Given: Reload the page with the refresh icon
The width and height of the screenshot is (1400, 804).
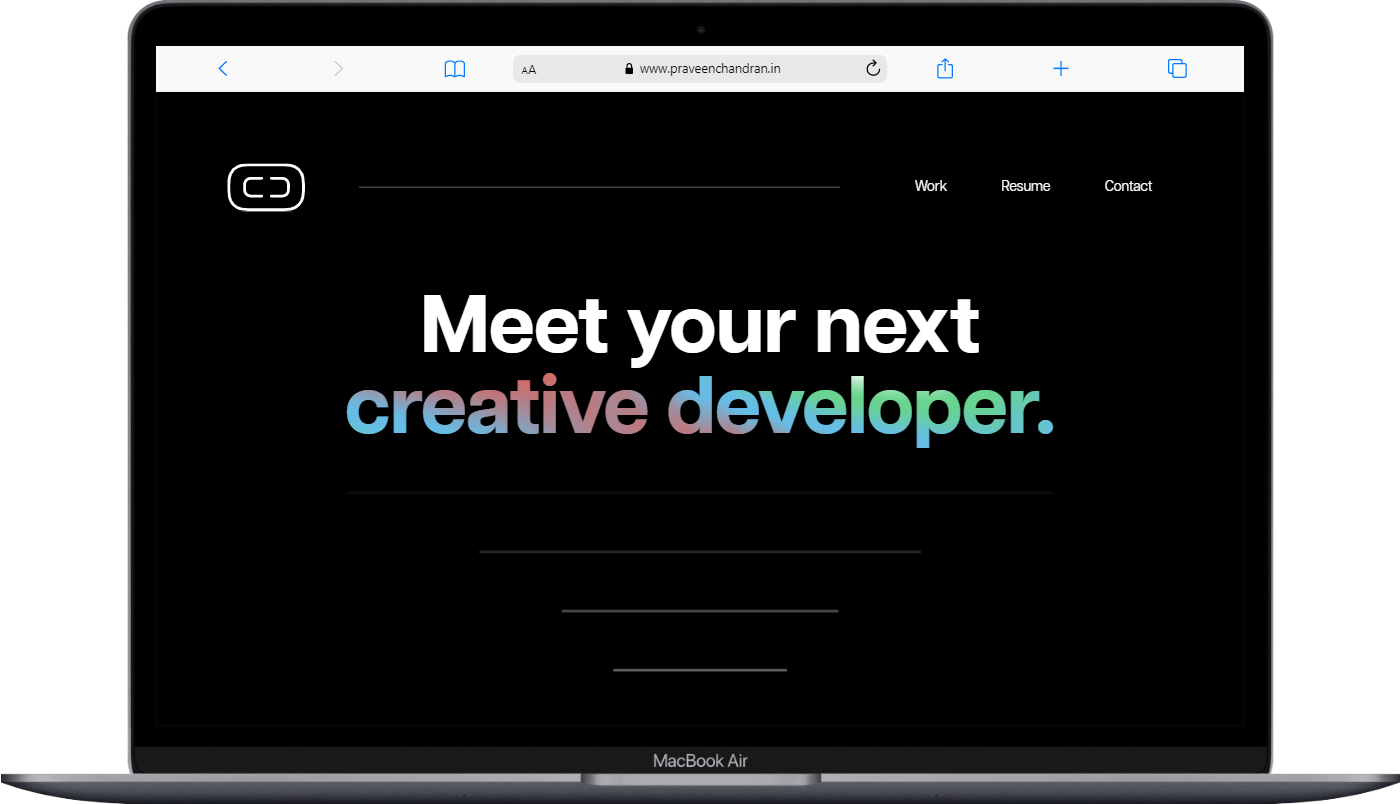Looking at the screenshot, I should pyautogui.click(x=872, y=68).
